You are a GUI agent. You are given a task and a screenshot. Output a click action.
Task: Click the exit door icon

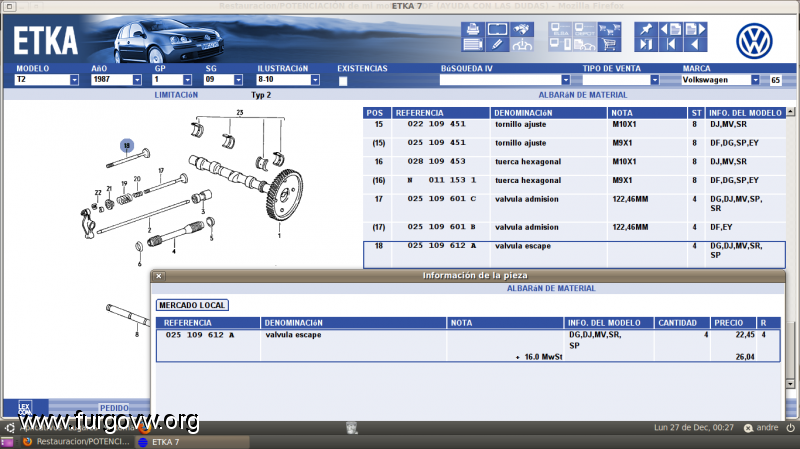[x=646, y=44]
